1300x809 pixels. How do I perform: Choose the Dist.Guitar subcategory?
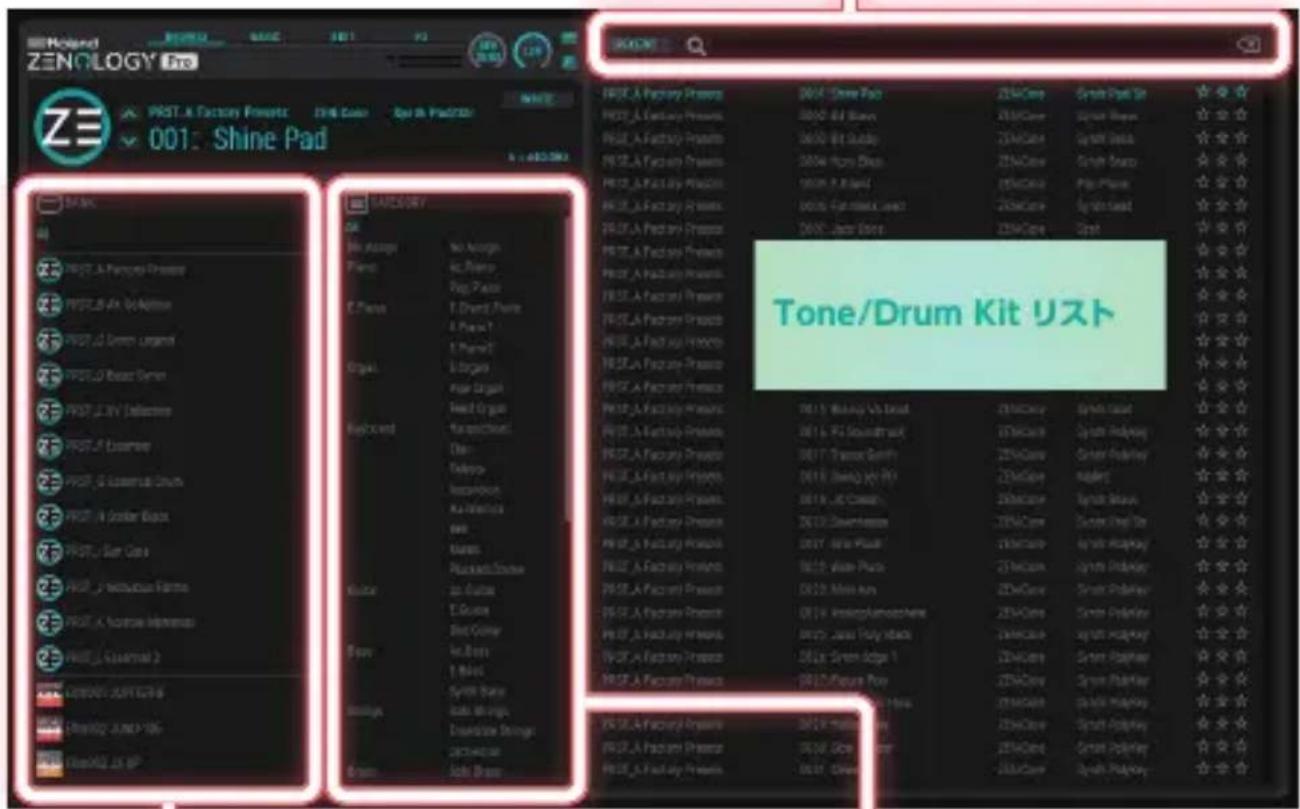(475, 631)
